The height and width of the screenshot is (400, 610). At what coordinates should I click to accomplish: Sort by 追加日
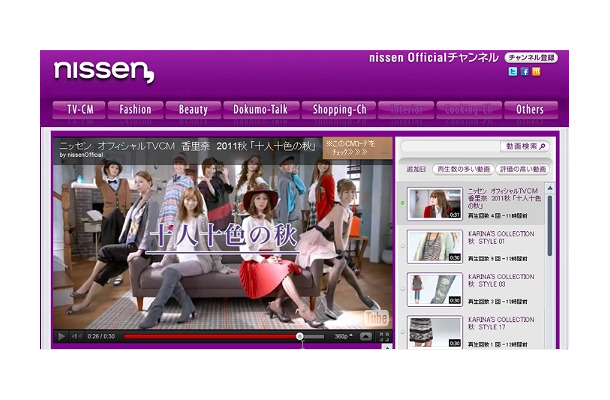415,169
